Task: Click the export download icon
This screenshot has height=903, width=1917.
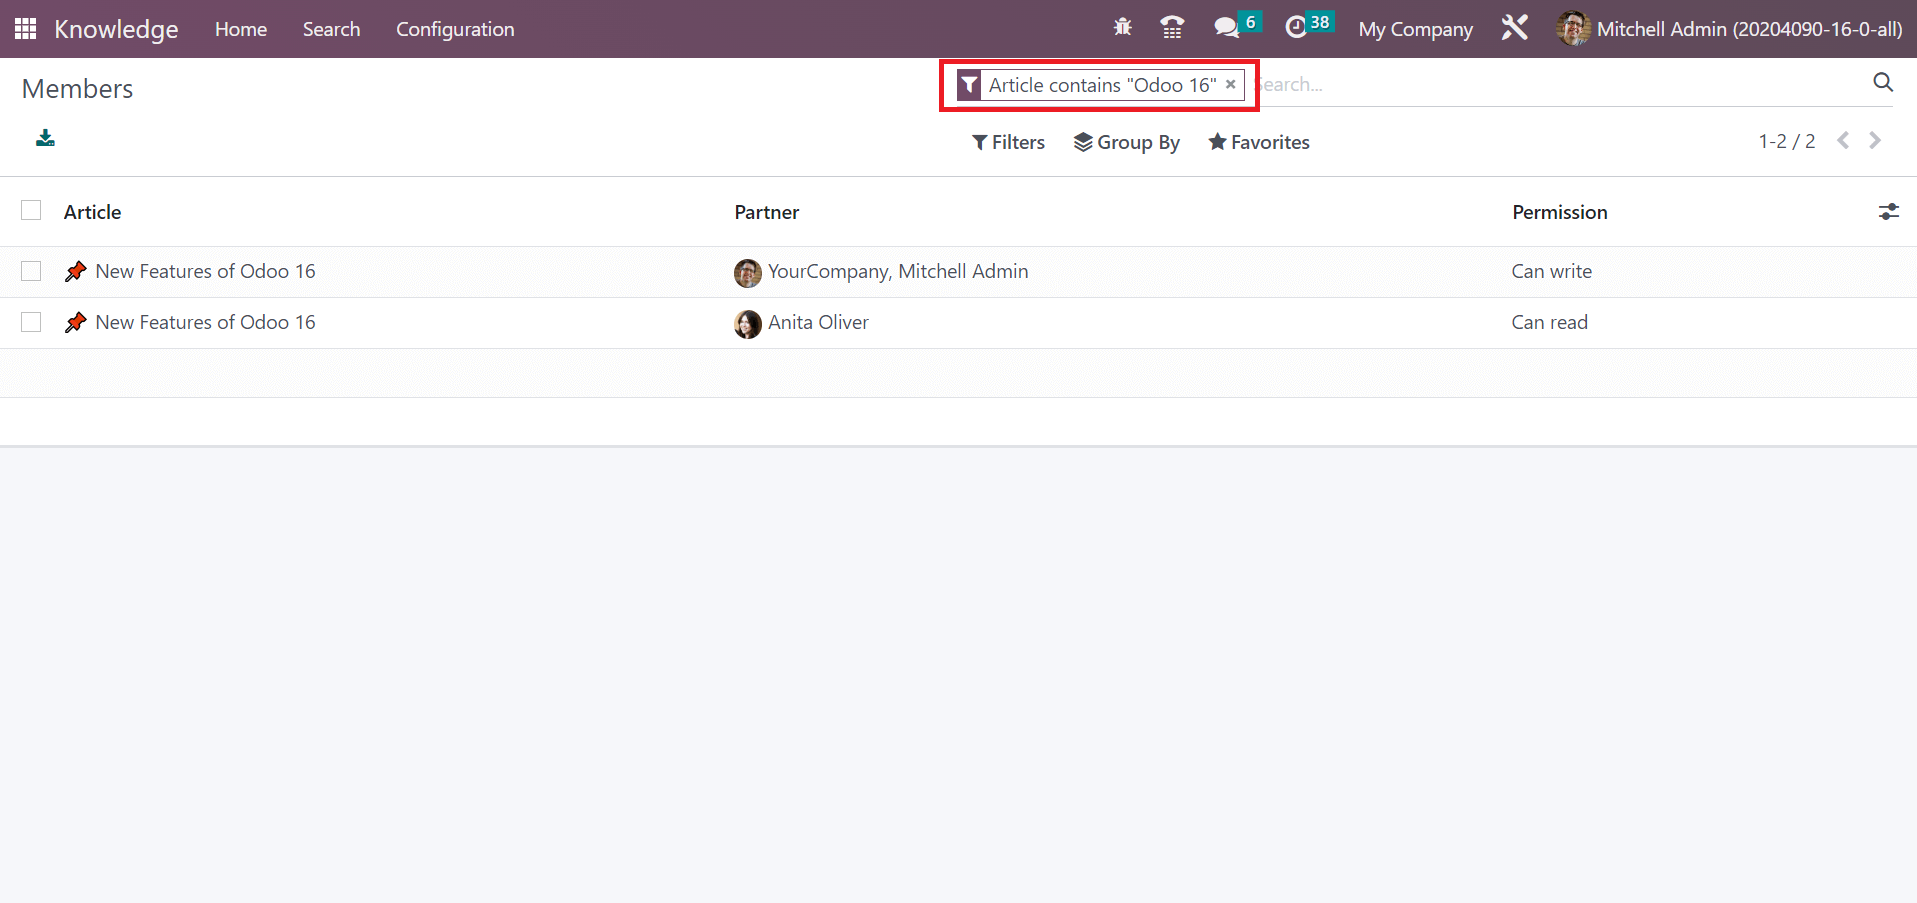Action: coord(45,138)
